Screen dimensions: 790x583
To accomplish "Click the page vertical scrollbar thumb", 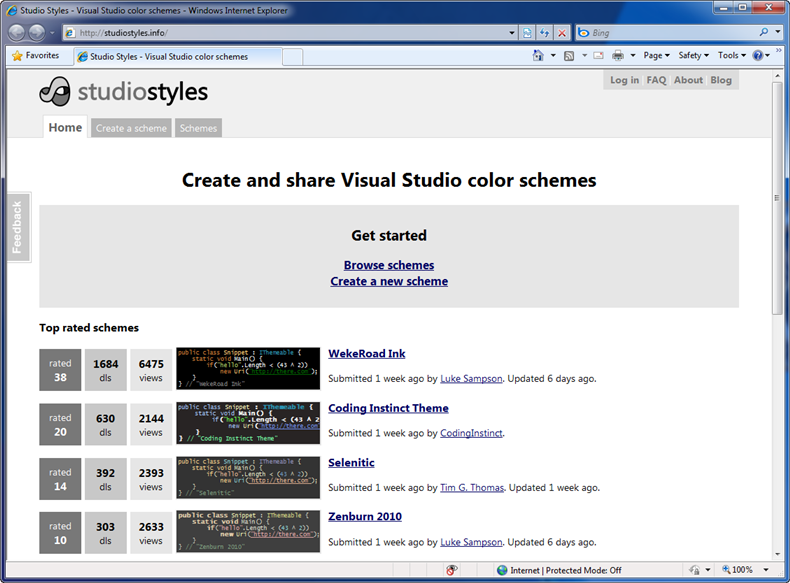I will click(776, 198).
